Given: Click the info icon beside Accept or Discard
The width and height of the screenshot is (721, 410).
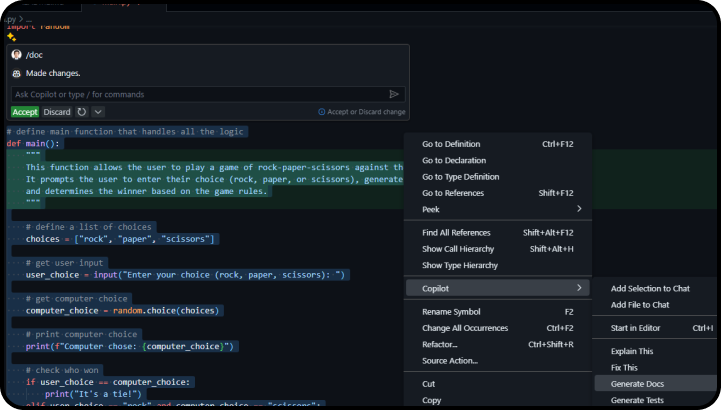Looking at the screenshot, I should tap(321, 112).
